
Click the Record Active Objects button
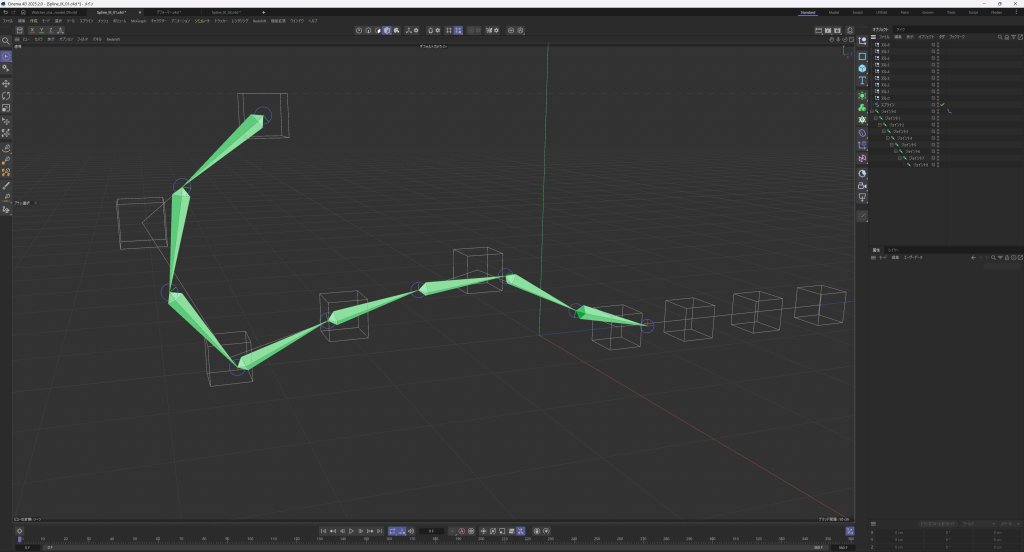coord(452,531)
